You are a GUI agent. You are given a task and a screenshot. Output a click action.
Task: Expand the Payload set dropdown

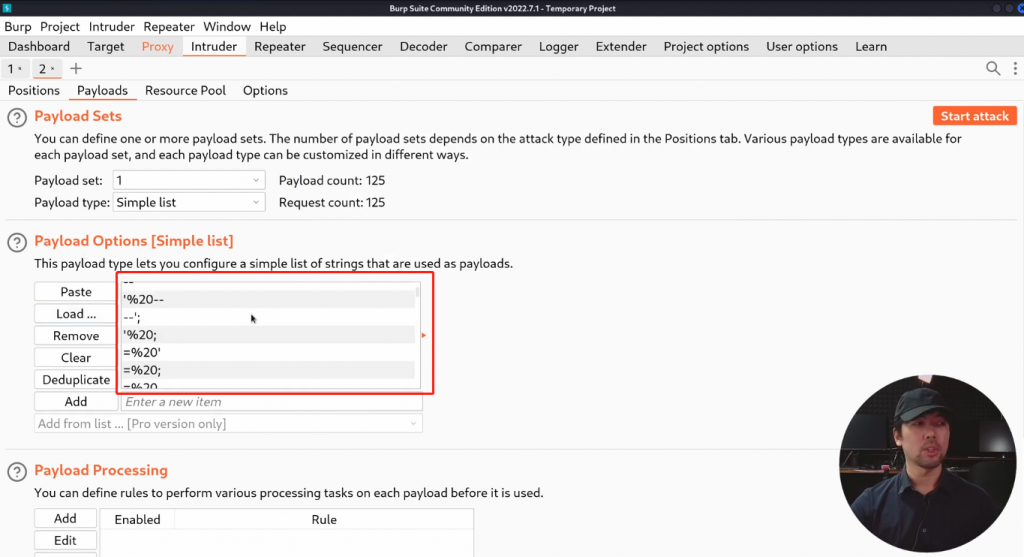188,180
